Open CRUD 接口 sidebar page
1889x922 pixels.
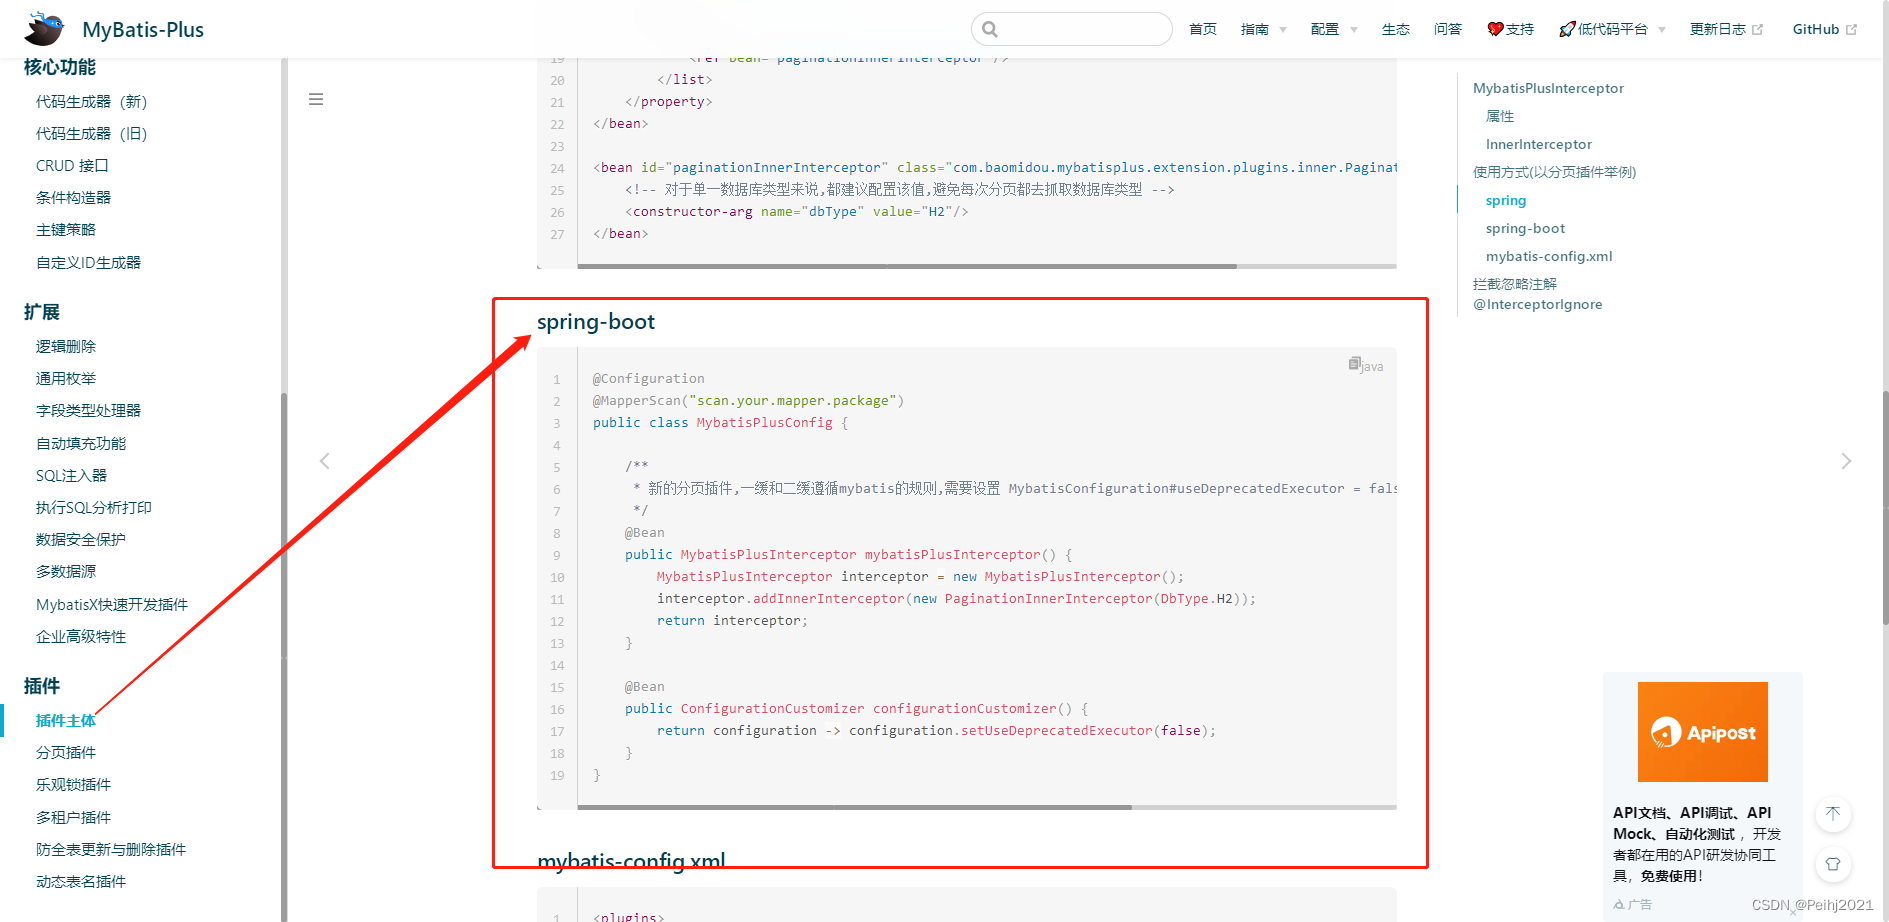72,166
